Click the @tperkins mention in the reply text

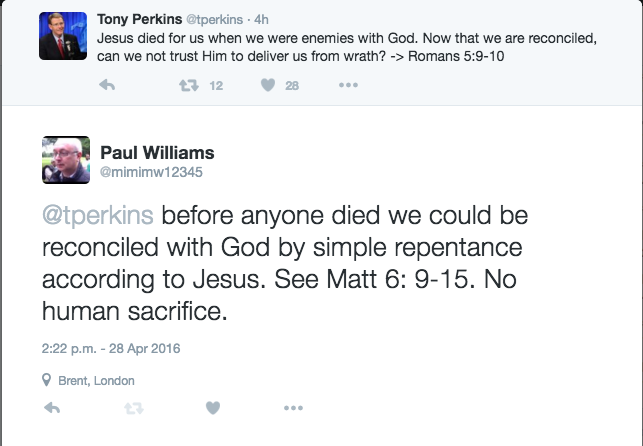98,217
